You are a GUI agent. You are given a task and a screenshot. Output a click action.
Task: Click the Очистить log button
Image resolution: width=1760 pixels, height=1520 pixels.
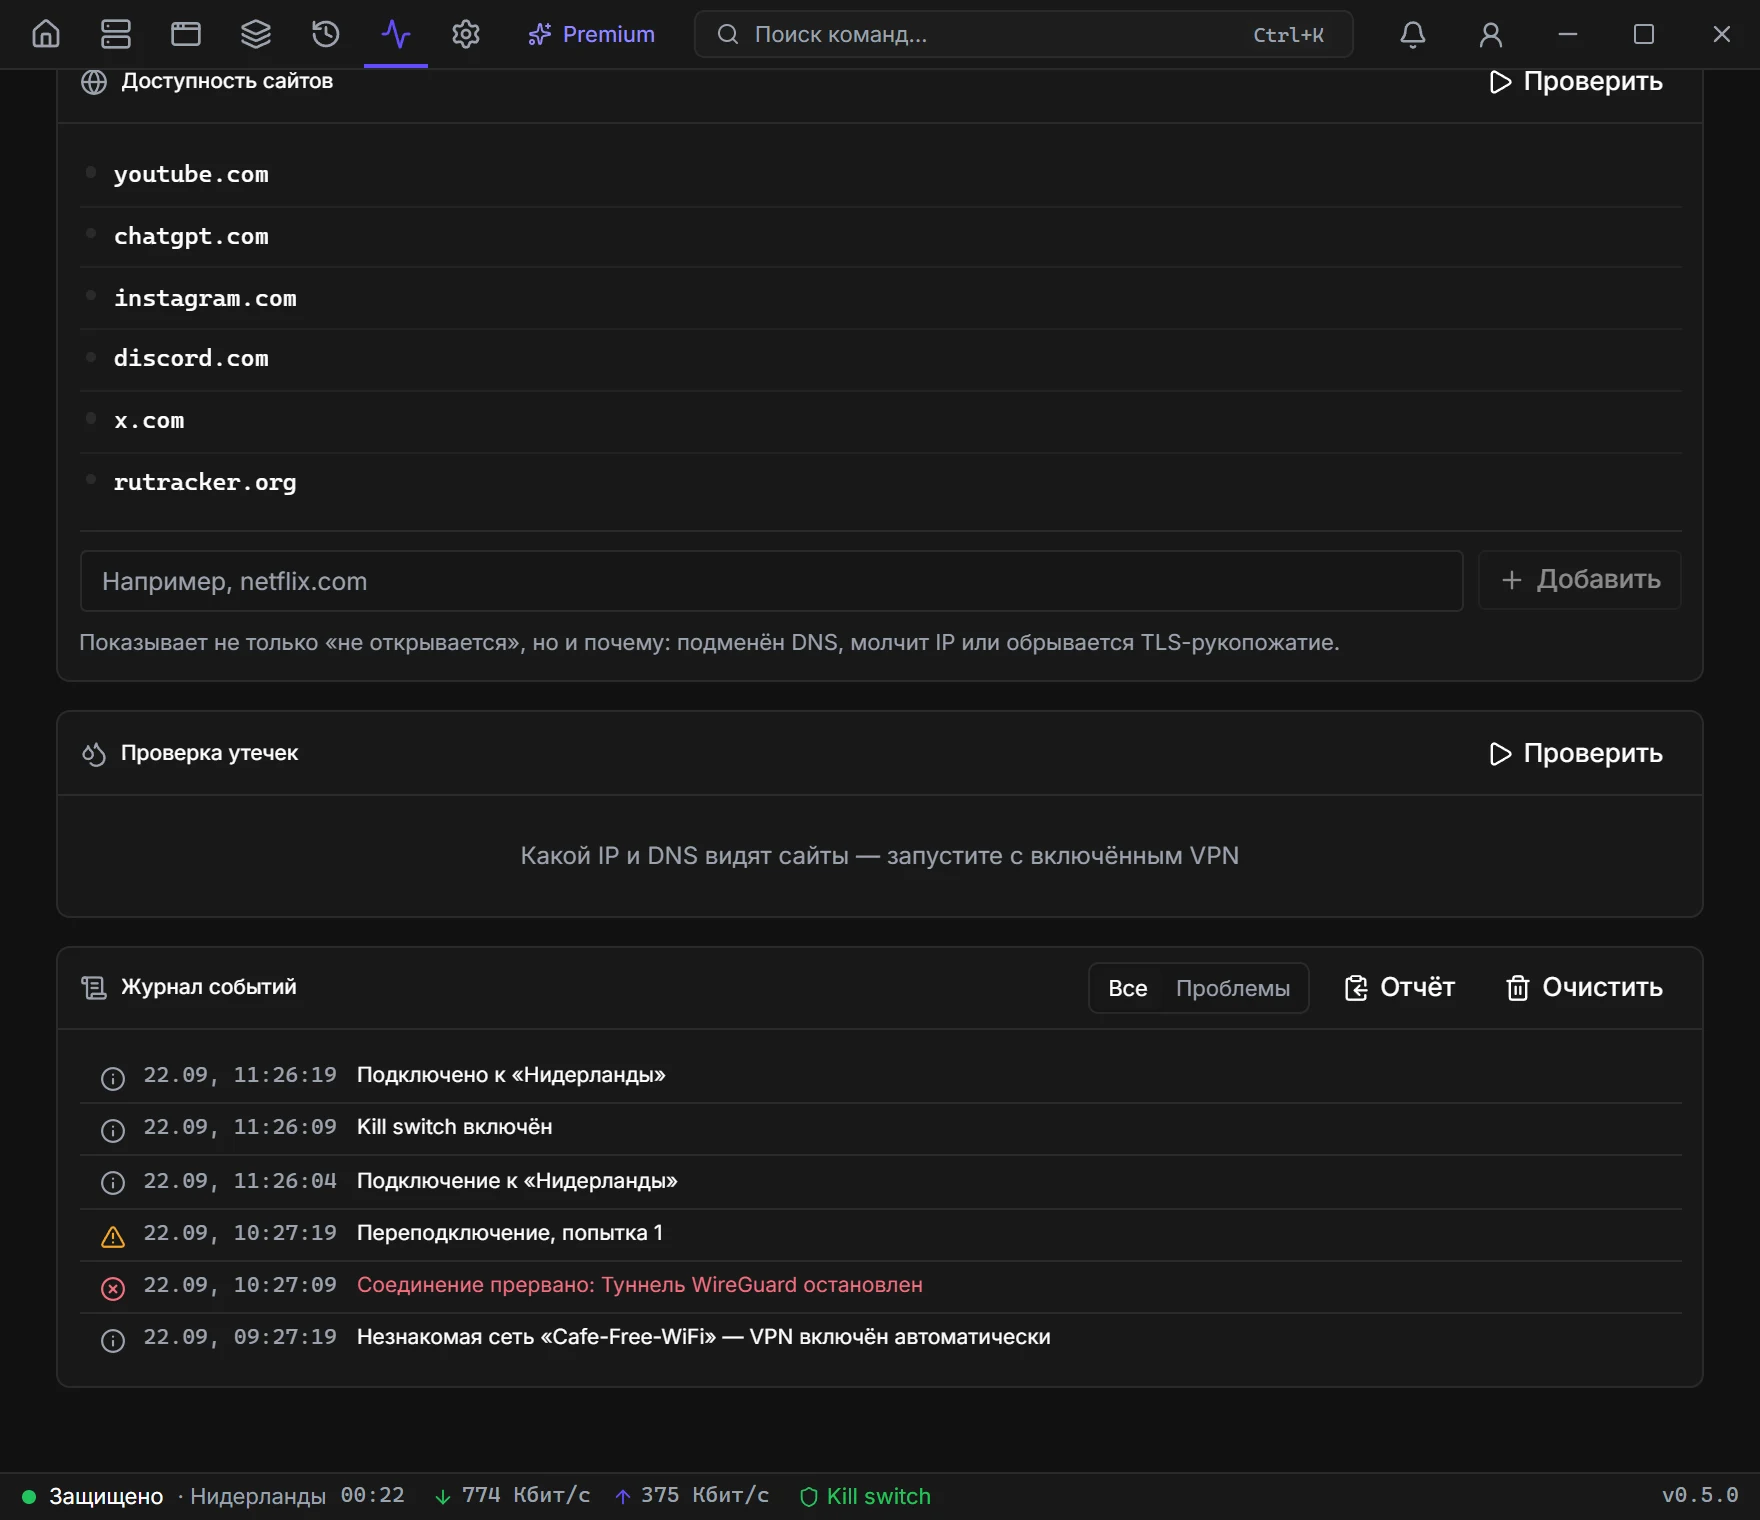1584,987
